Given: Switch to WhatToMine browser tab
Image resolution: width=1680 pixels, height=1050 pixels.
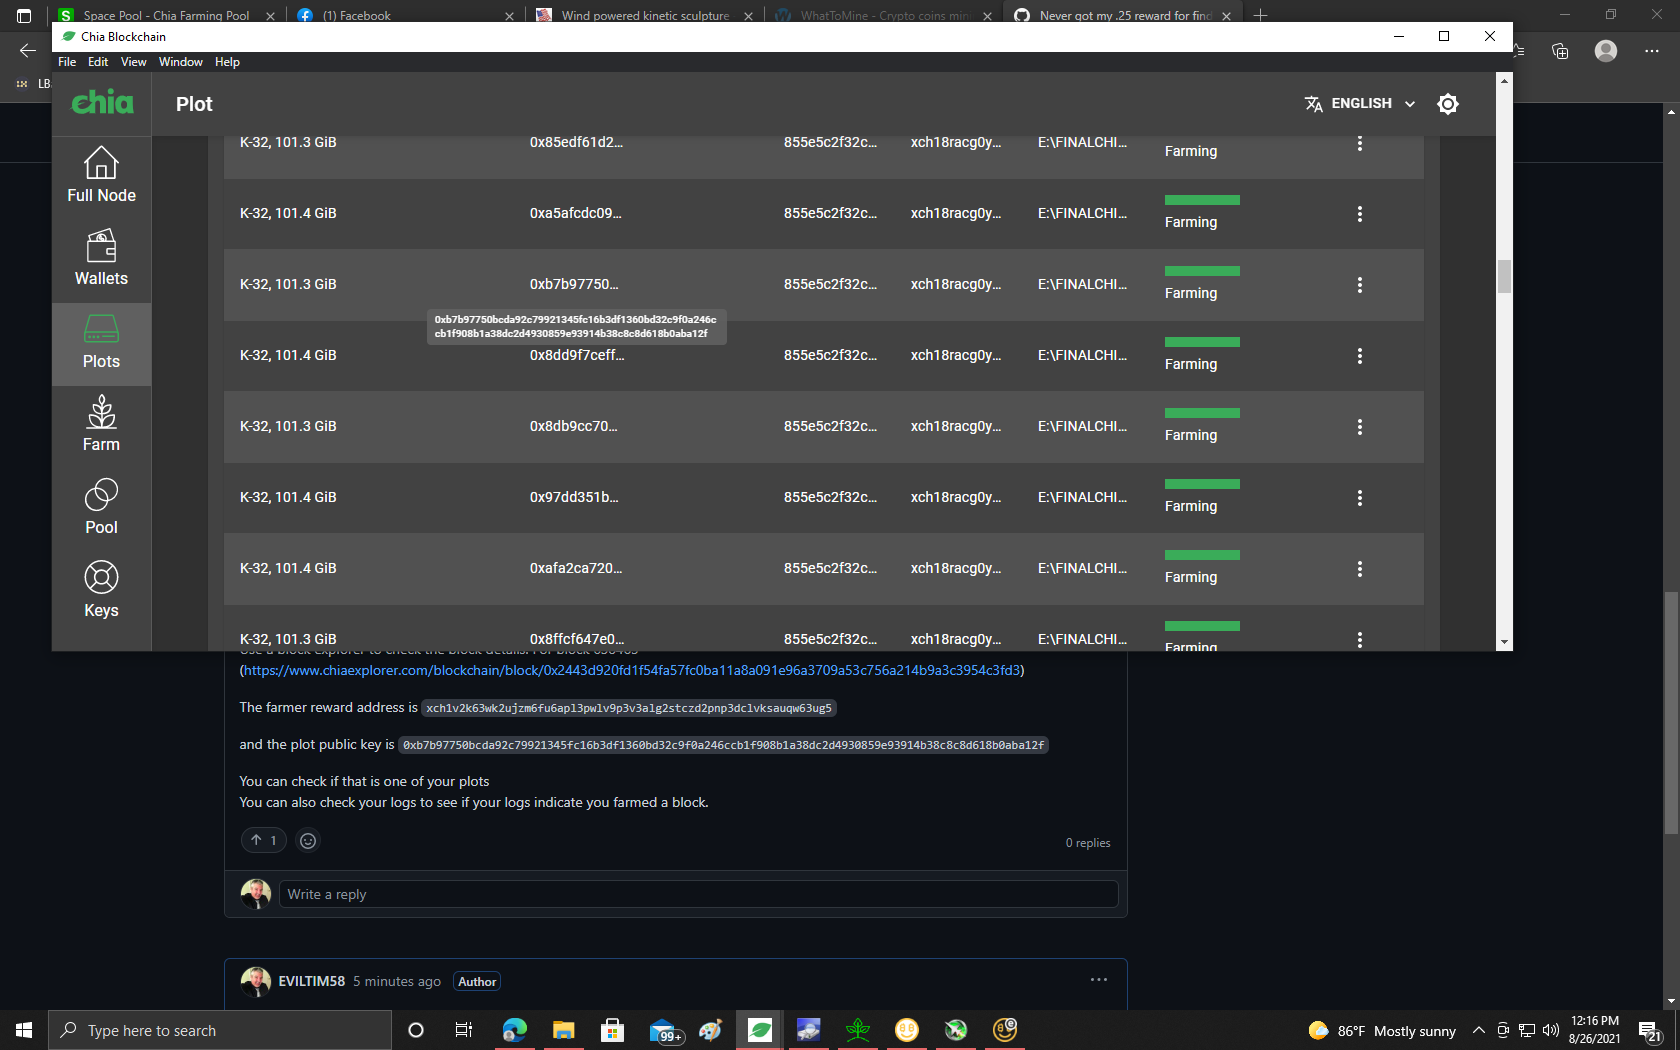Looking at the screenshot, I should coord(883,15).
